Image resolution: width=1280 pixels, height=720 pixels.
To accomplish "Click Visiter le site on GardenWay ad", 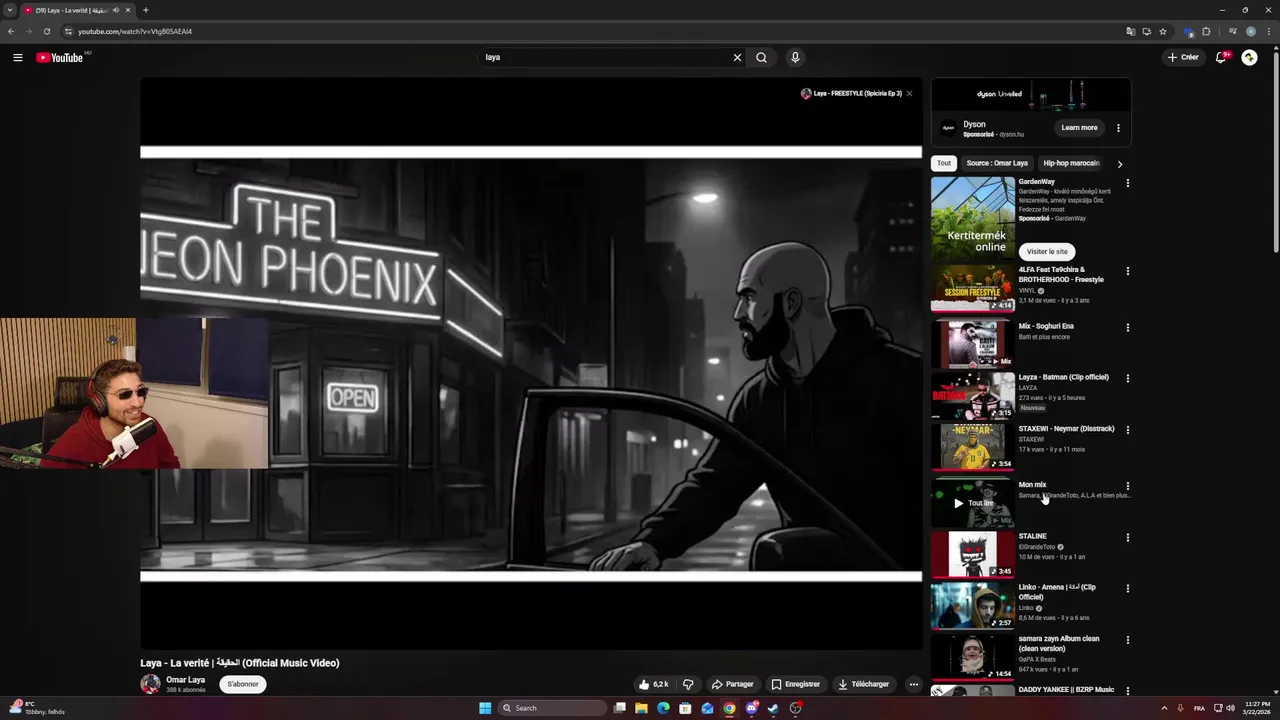I will (1047, 251).
